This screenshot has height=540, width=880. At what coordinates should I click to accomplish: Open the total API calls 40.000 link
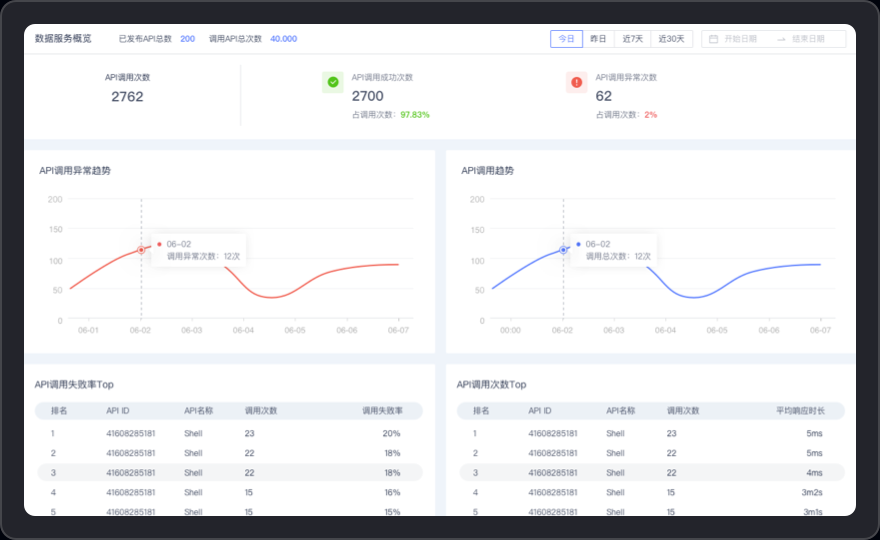[x=283, y=39]
